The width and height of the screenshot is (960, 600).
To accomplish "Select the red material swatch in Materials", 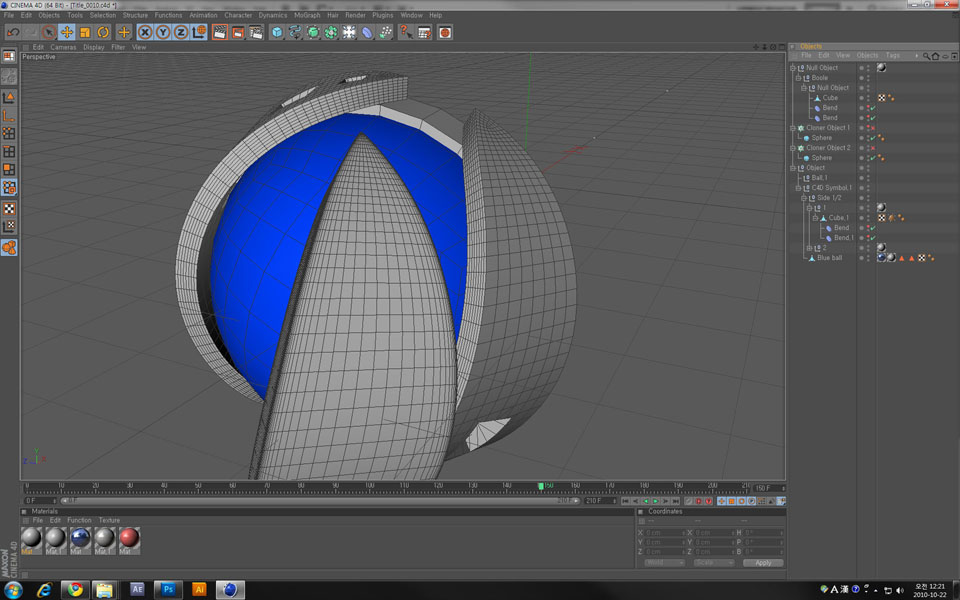I will [x=129, y=538].
